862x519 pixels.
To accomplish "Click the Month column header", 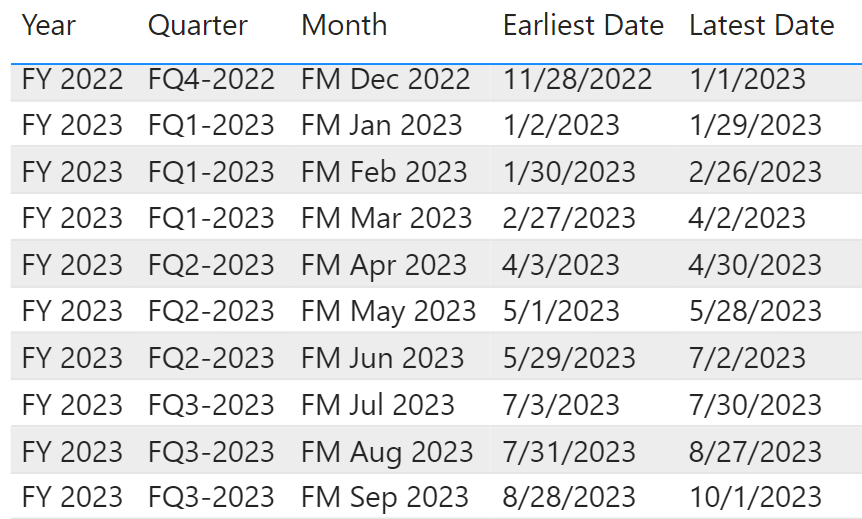I will [x=344, y=25].
